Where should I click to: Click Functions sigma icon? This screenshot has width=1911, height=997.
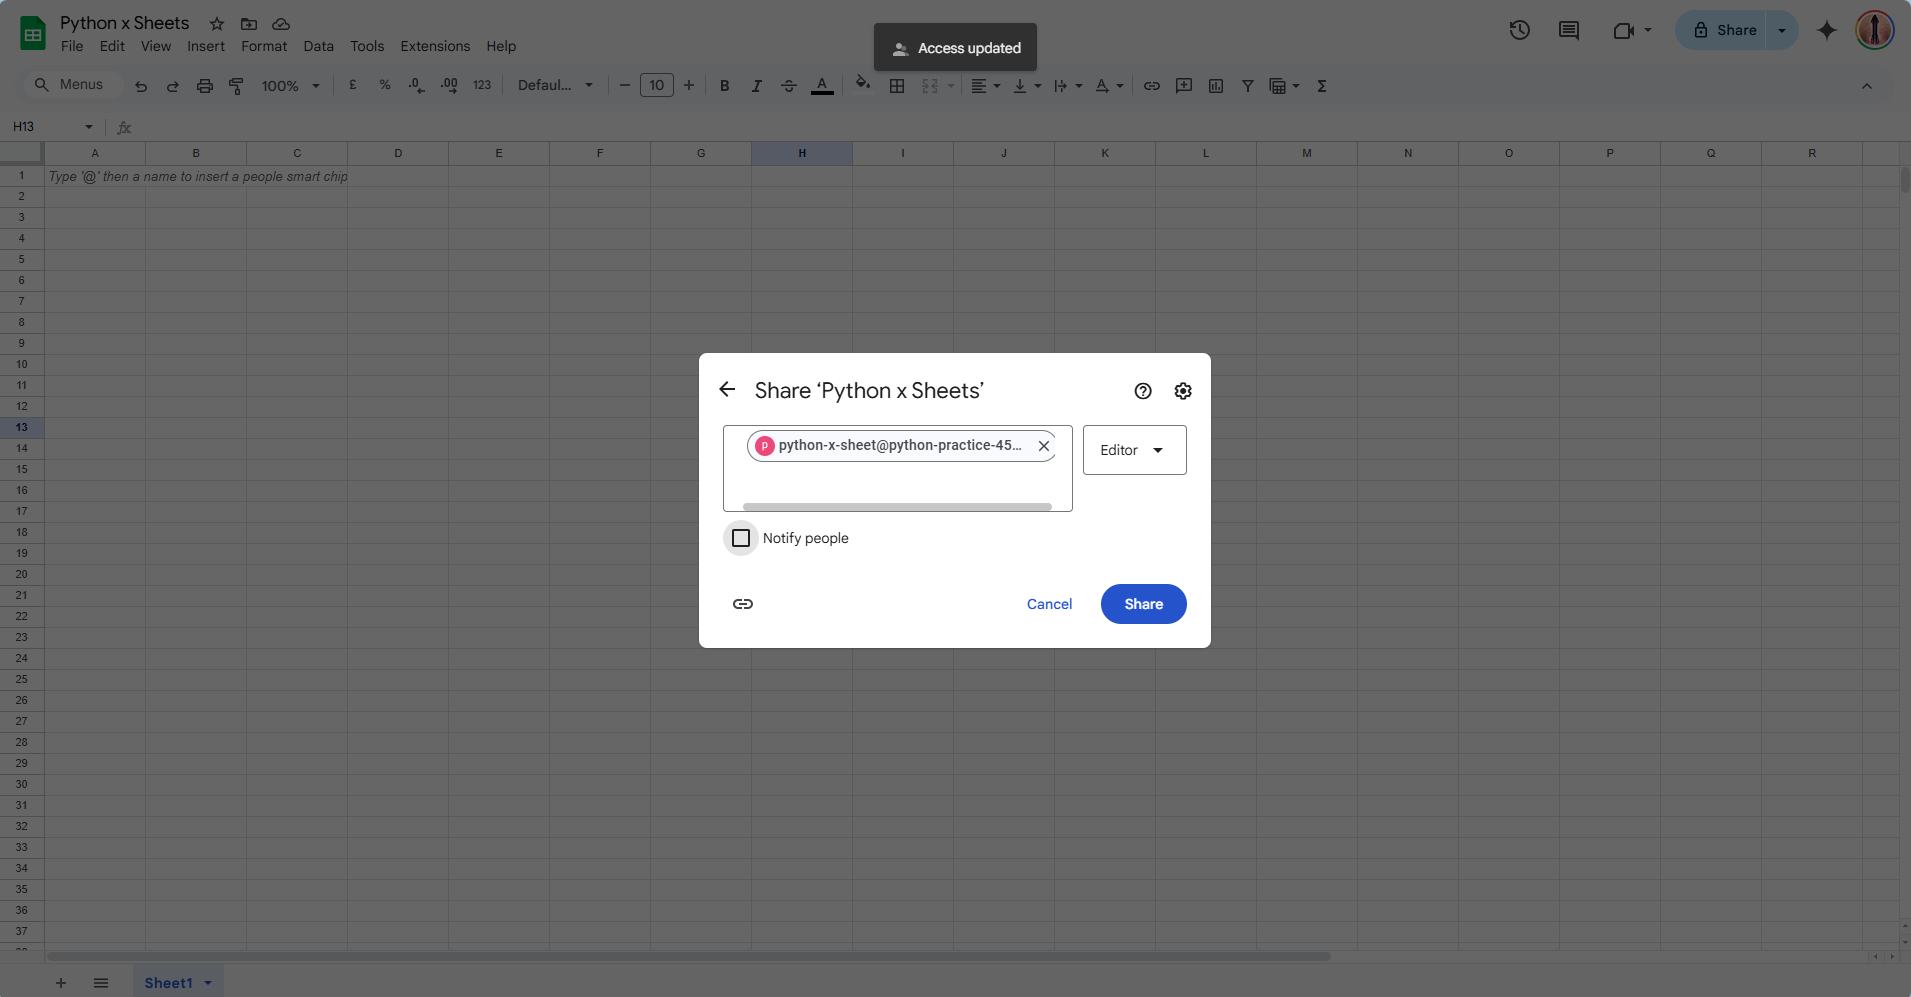pyautogui.click(x=1322, y=86)
